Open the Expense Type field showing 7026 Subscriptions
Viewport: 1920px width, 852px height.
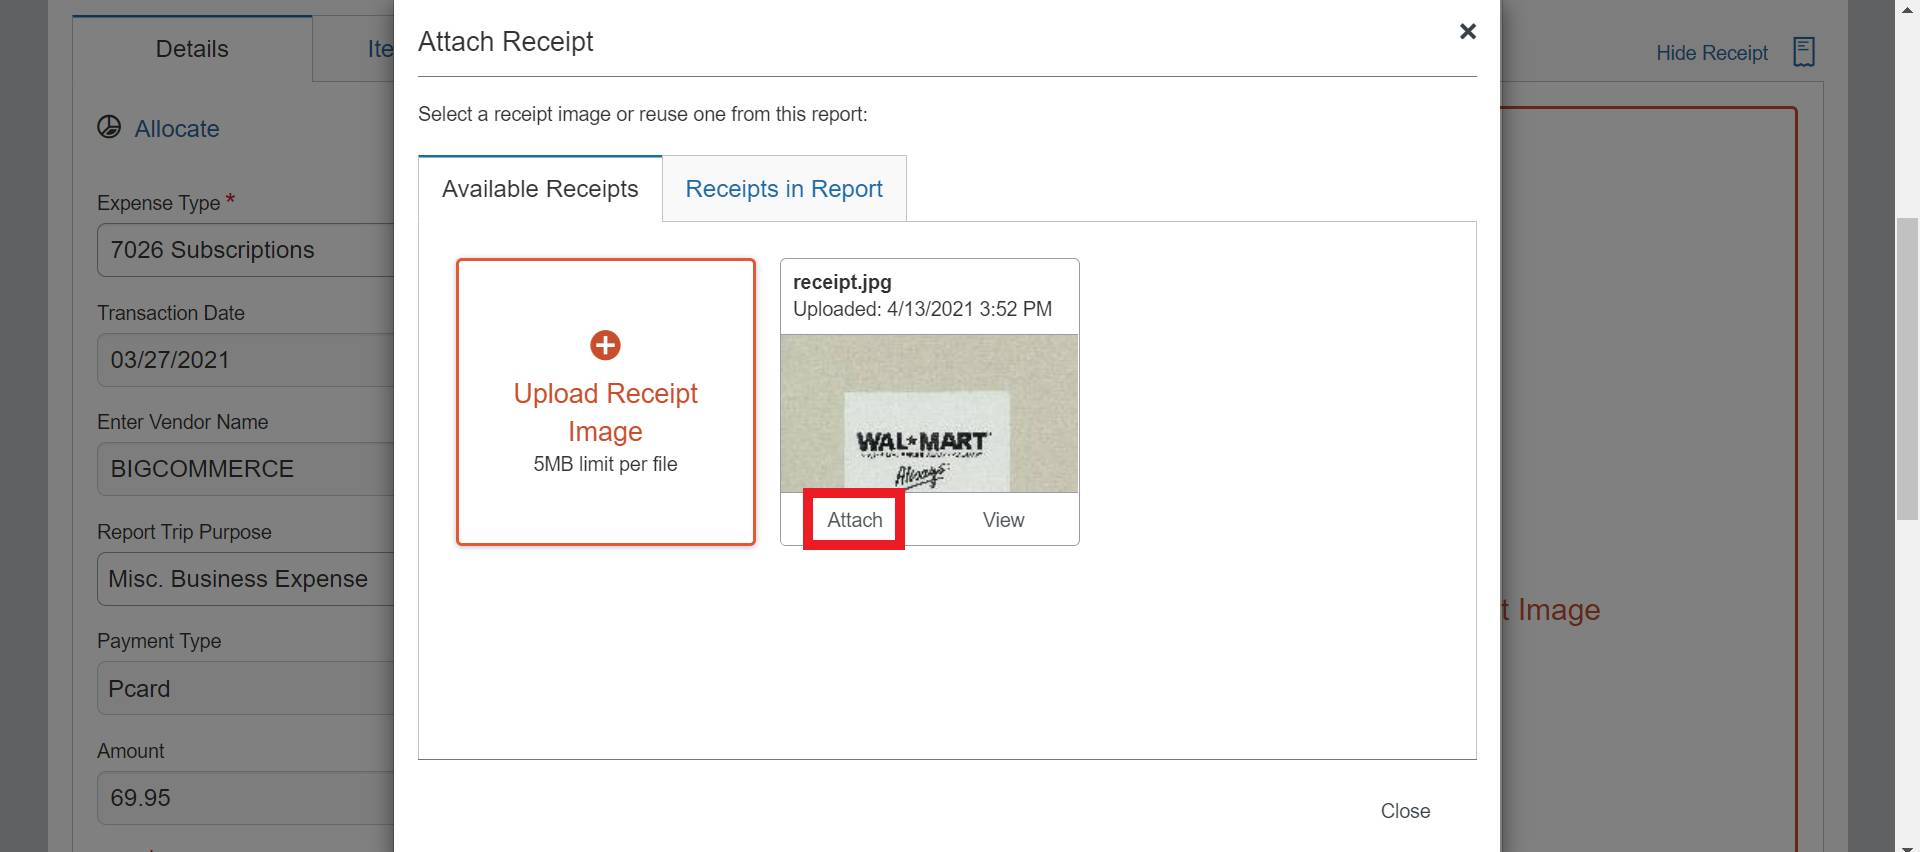click(246, 250)
